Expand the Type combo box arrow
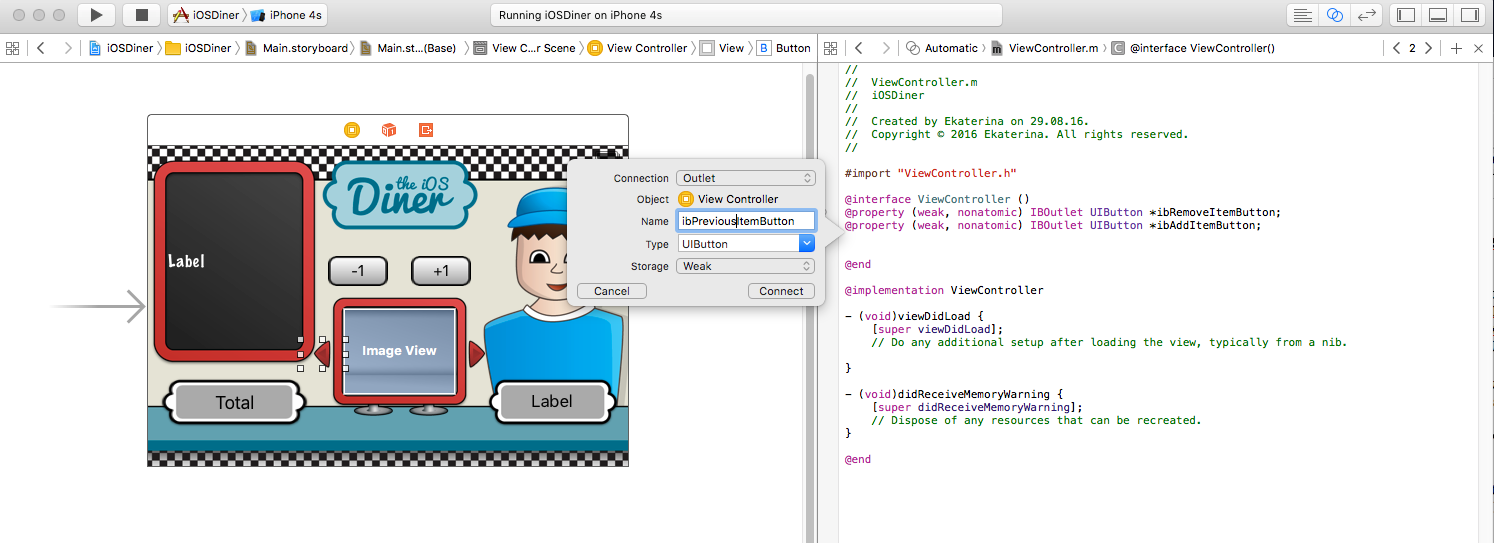The width and height of the screenshot is (1494, 543). 807,243
